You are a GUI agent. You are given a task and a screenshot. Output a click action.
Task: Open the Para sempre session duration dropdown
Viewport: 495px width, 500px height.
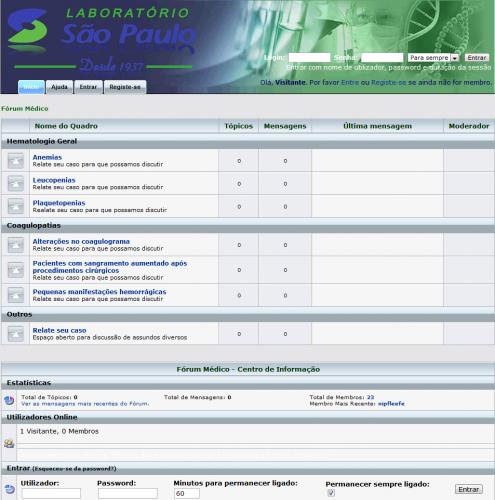(433, 58)
